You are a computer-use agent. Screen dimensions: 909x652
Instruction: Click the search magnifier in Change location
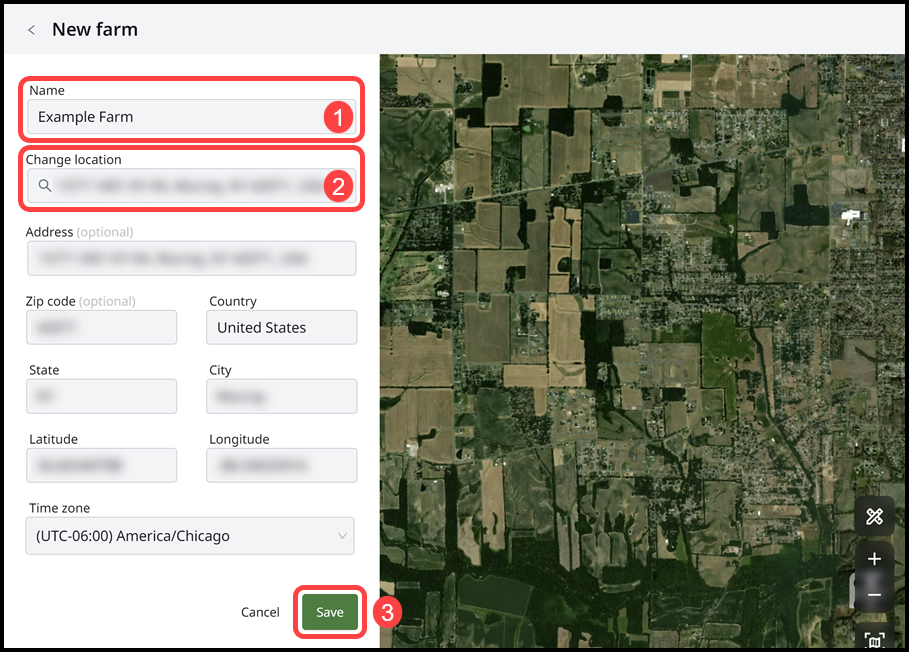tap(44, 185)
